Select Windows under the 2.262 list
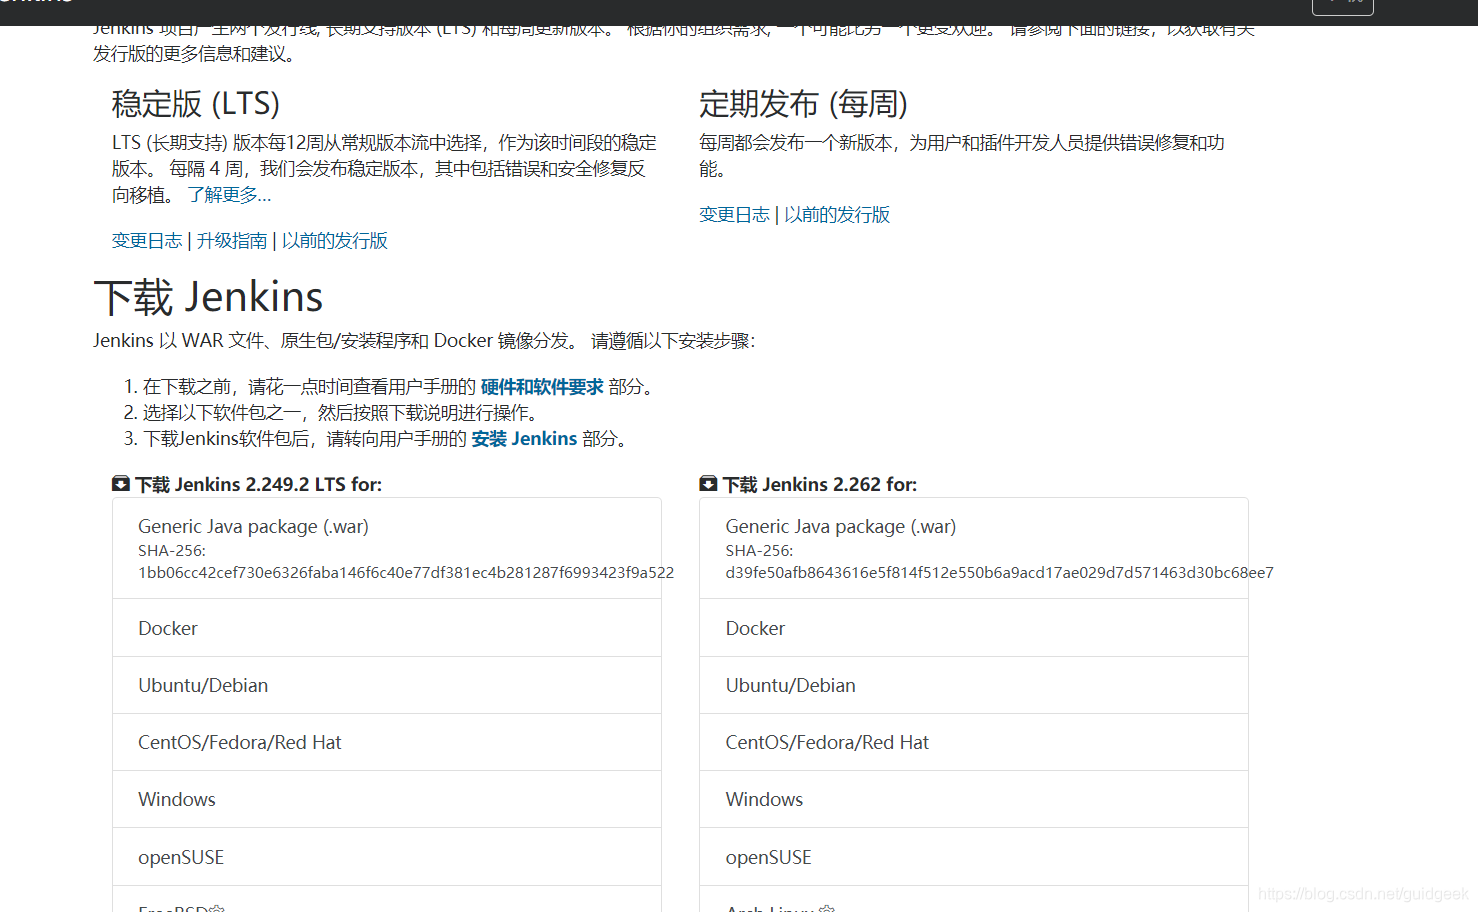This screenshot has height=912, width=1478. tap(974, 799)
